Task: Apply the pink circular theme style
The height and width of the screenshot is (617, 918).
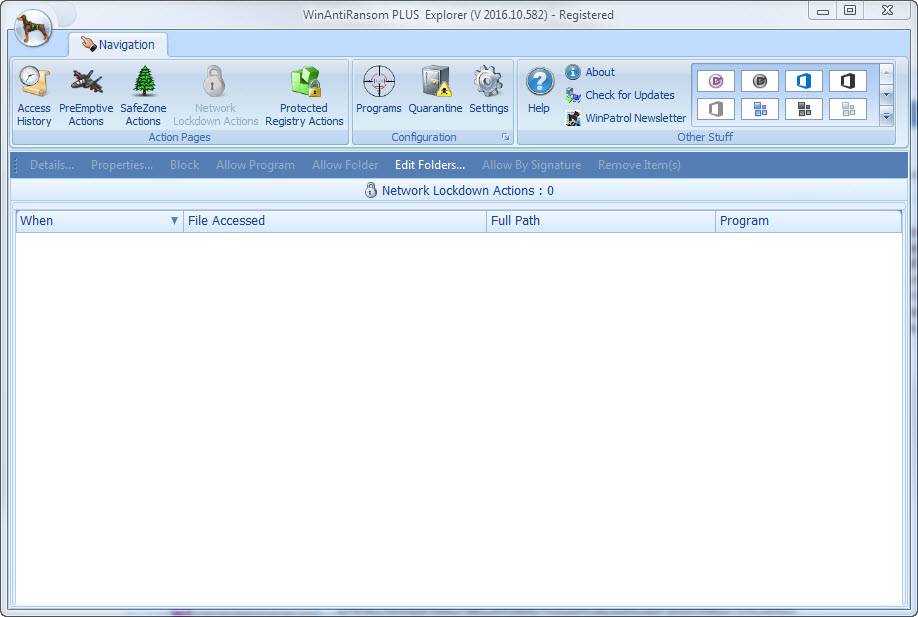Action: 716,81
